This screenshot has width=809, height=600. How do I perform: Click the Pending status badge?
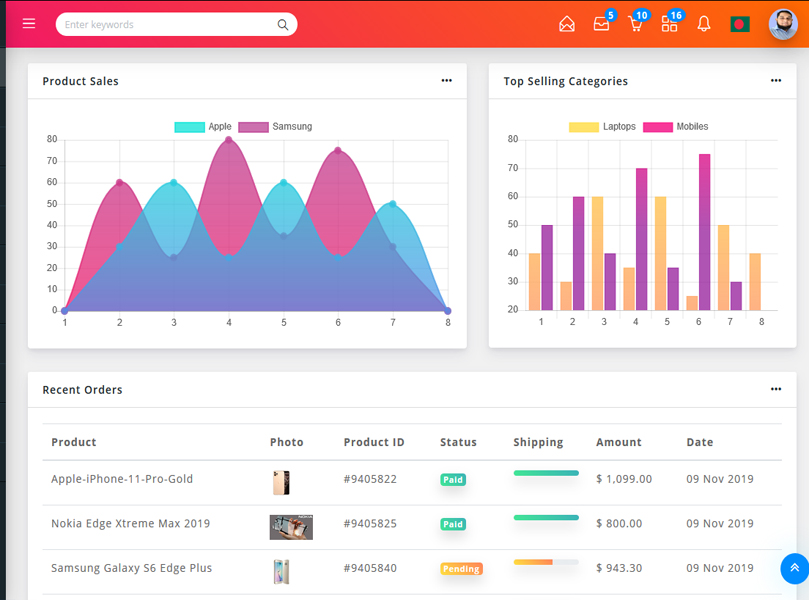coord(461,569)
